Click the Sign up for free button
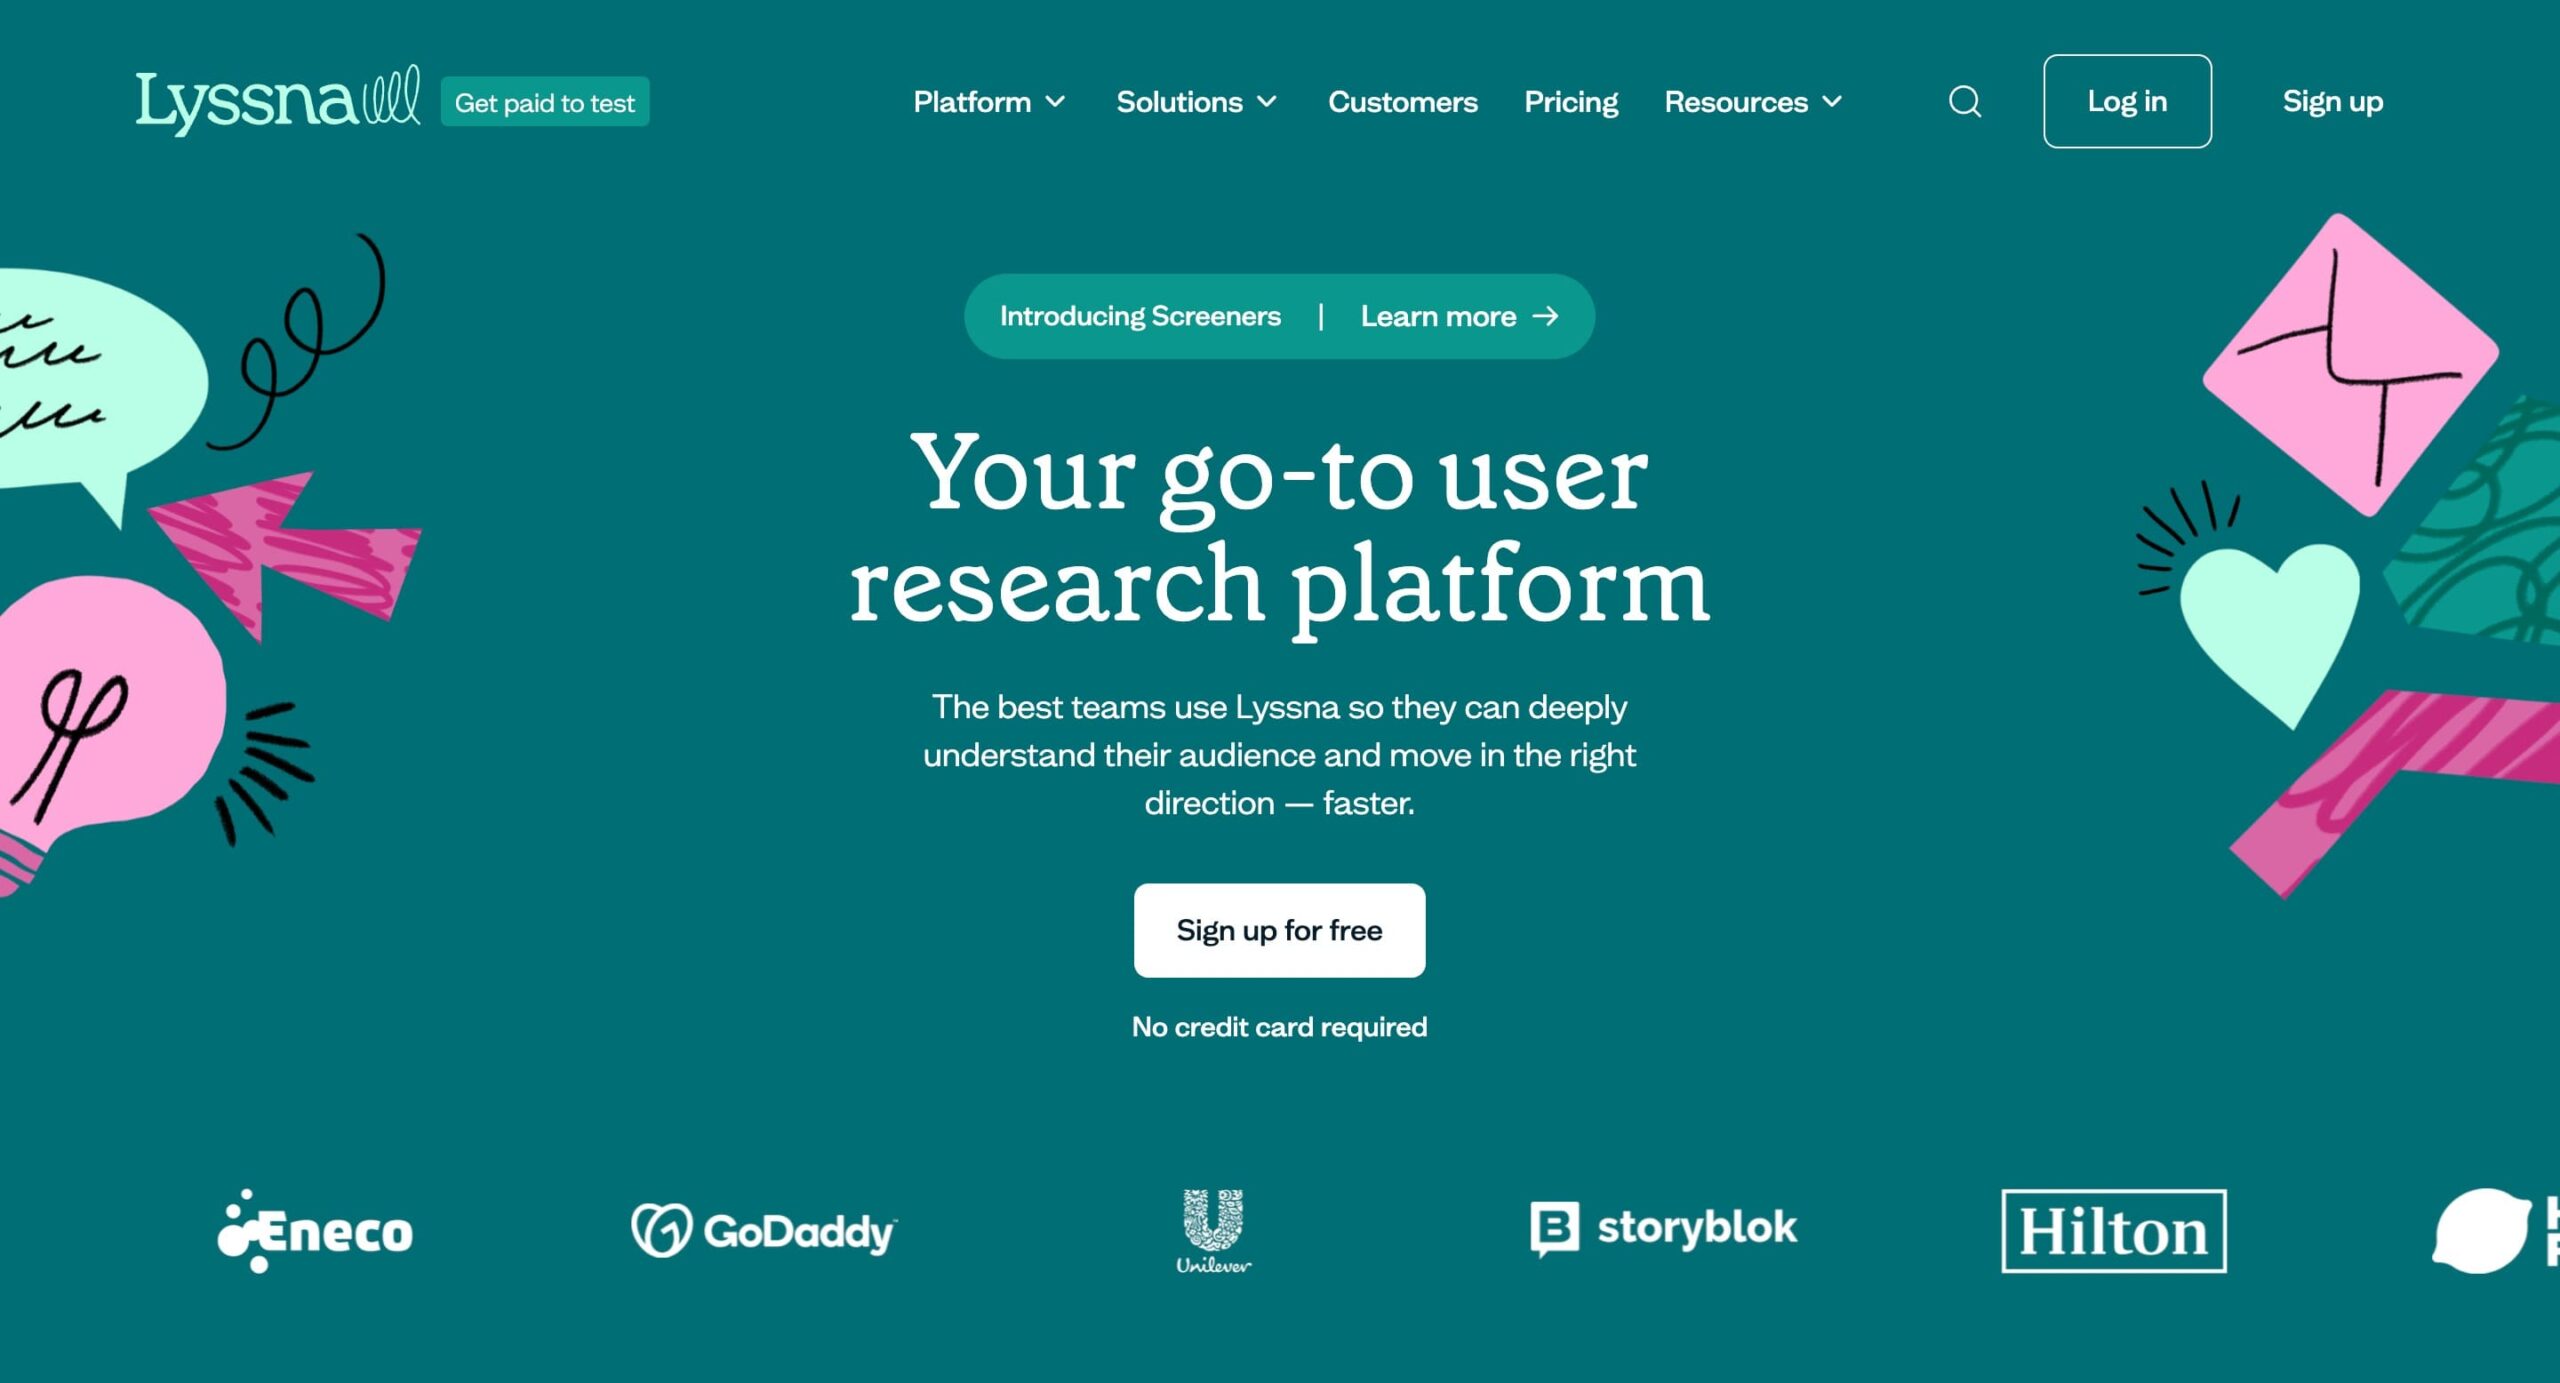The image size is (2560, 1383). [1281, 930]
